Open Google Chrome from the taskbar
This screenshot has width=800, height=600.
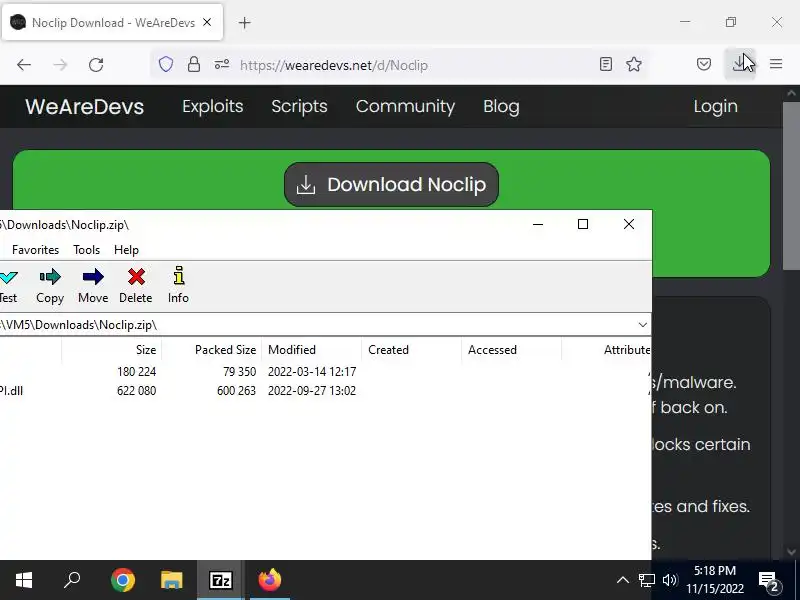coord(123,580)
